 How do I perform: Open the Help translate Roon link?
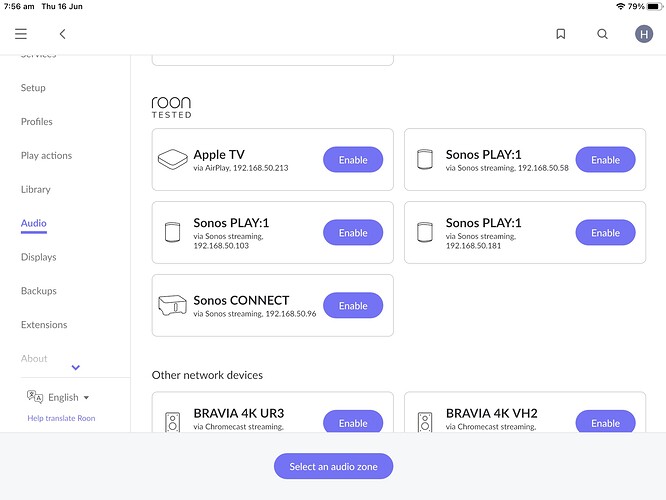click(x=61, y=418)
